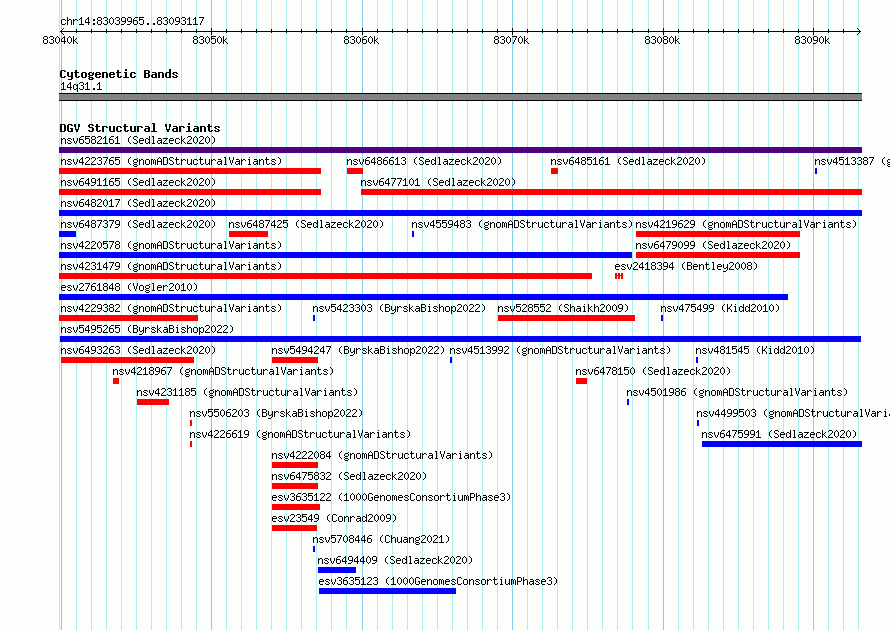Open the esv2761848 (Vogler2010) variant

coord(129,287)
